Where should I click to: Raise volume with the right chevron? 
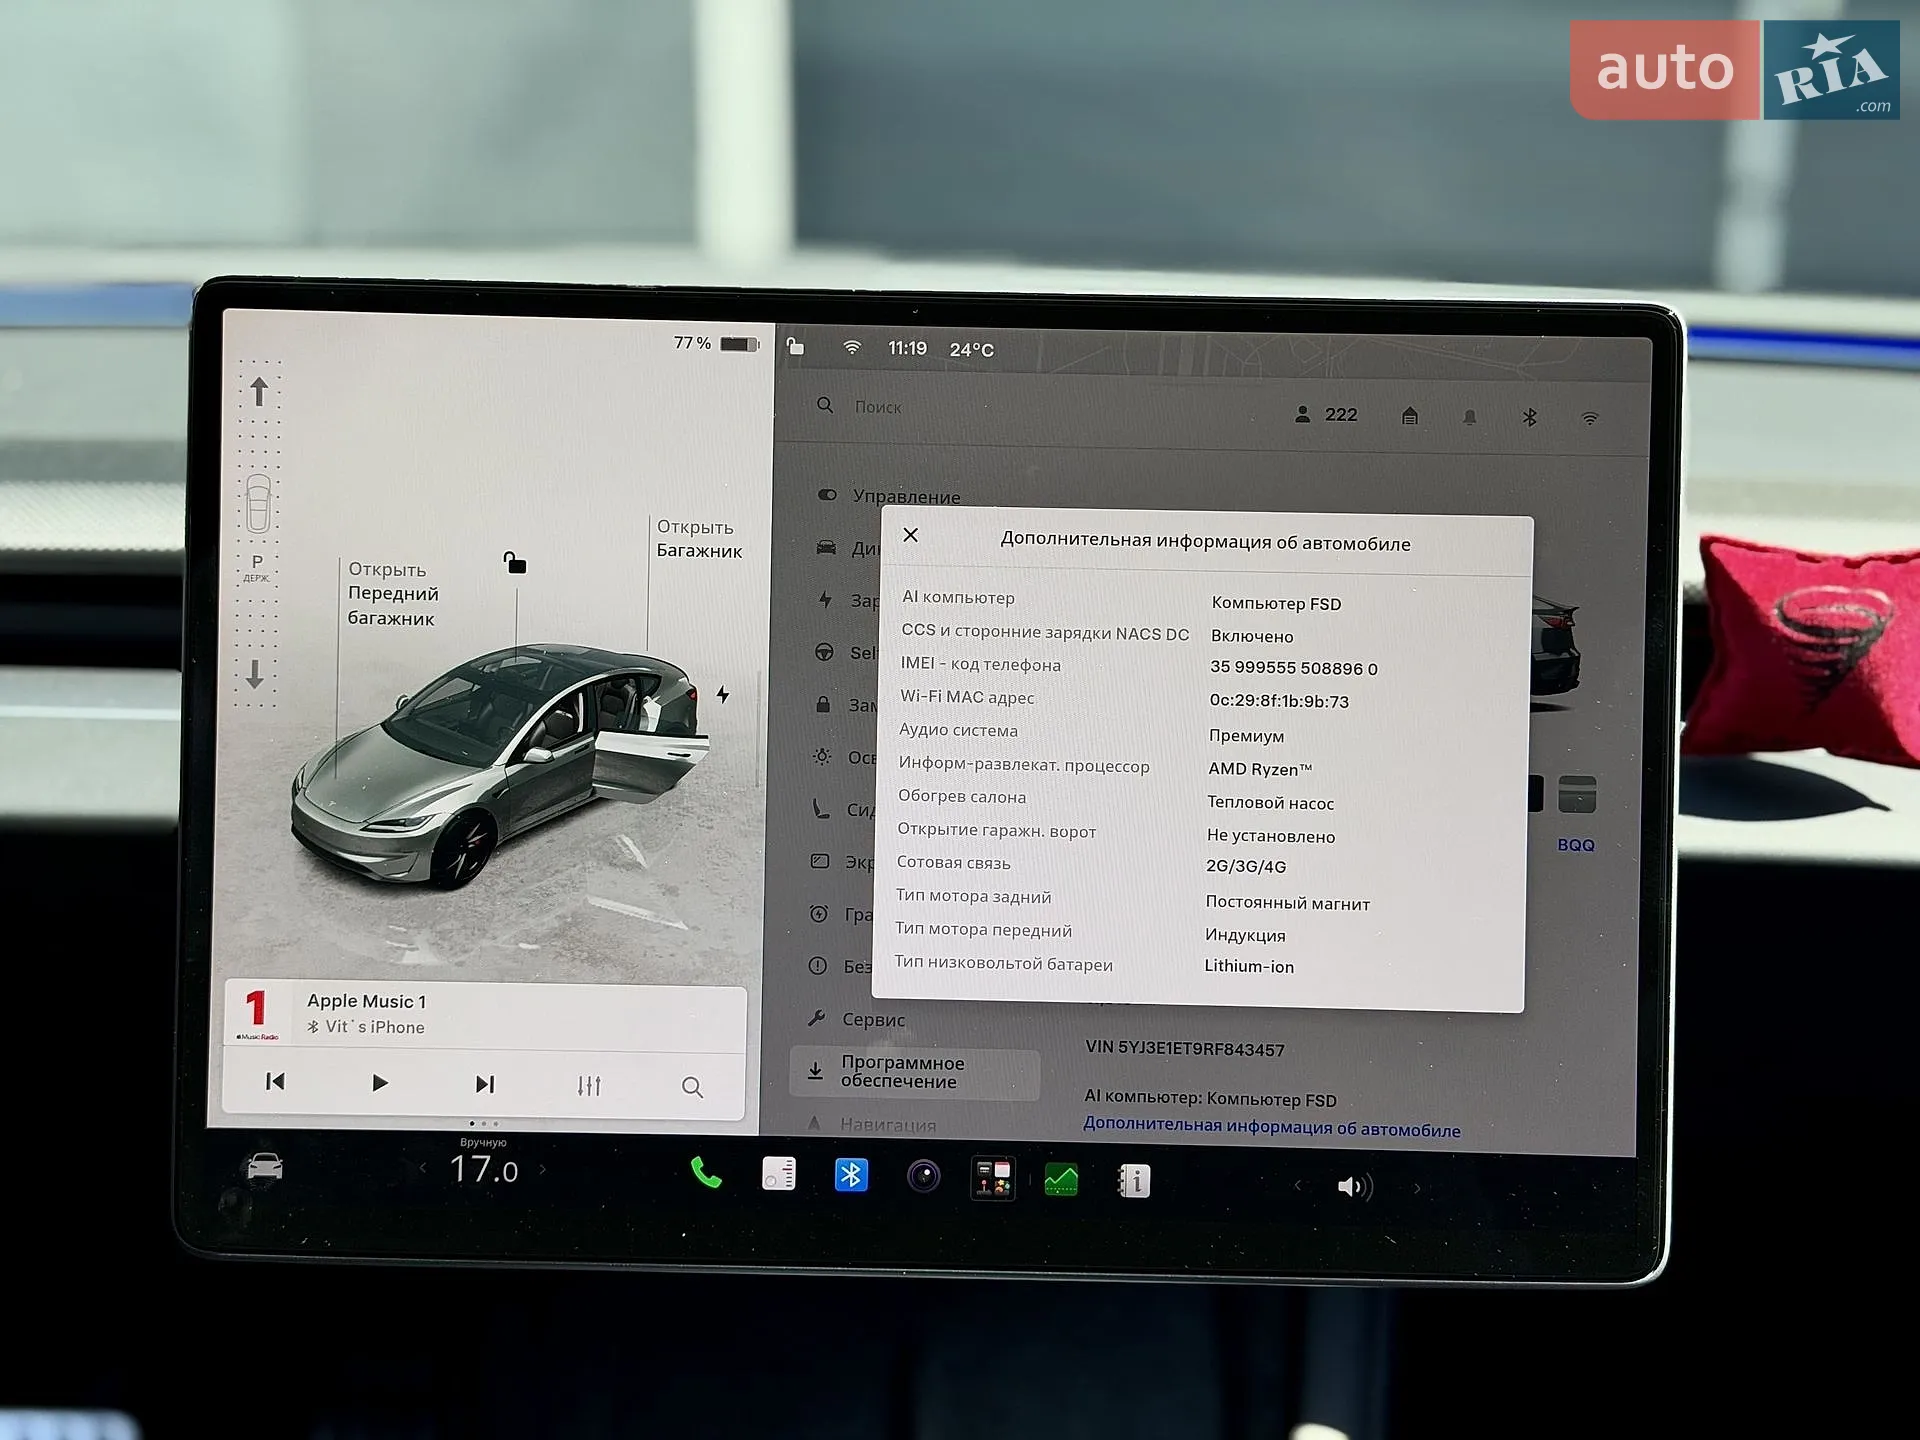(x=1416, y=1189)
